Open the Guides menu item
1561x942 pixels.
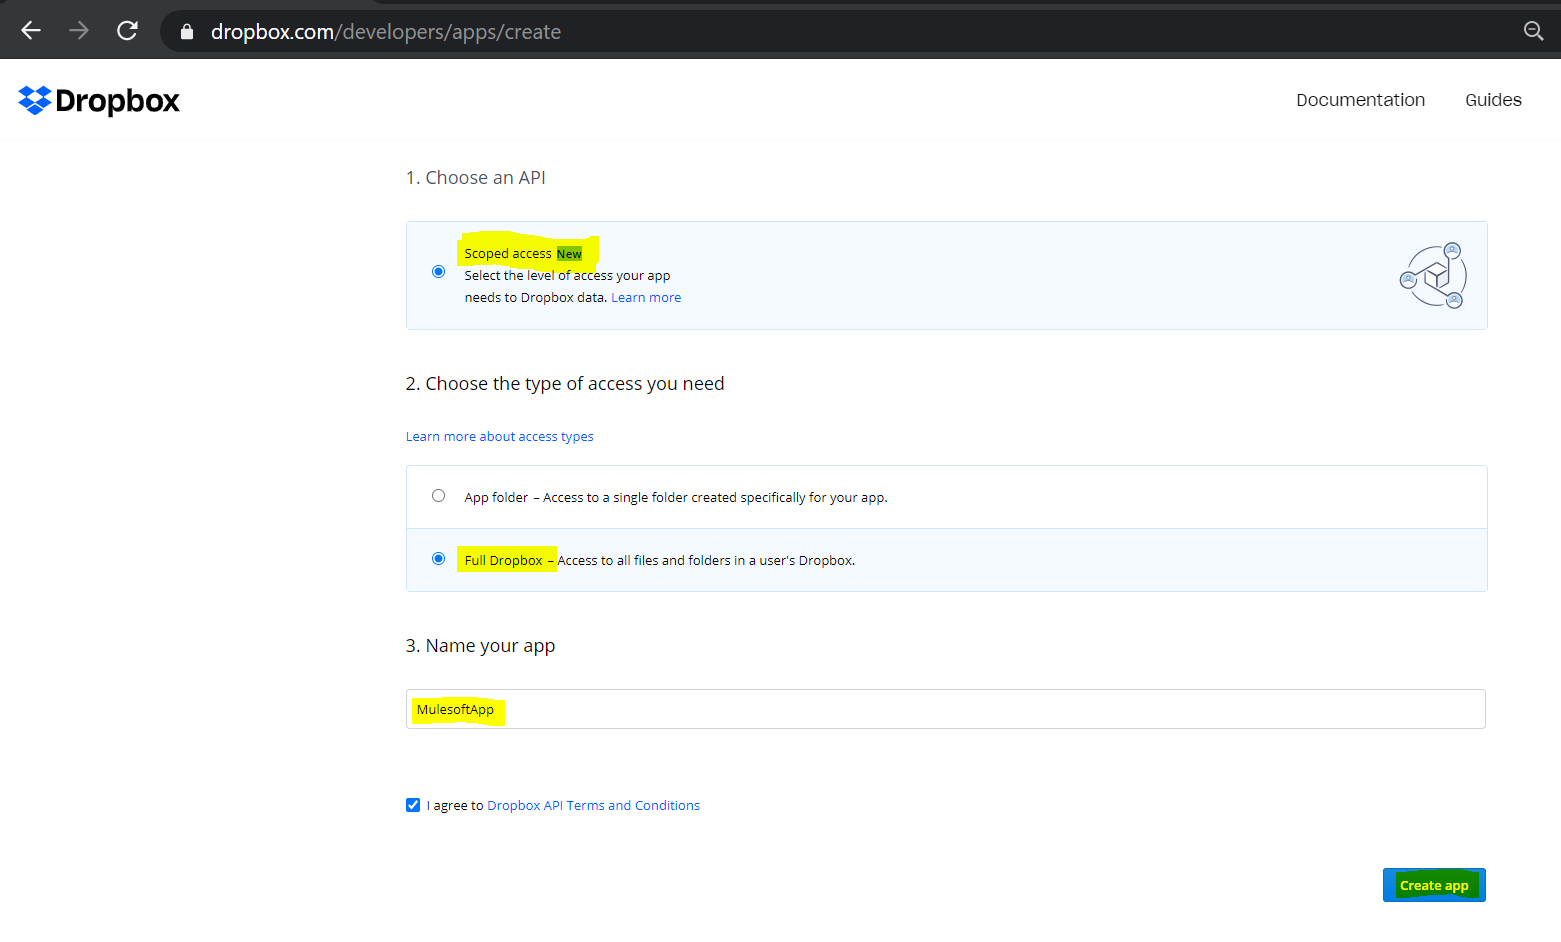point(1493,100)
